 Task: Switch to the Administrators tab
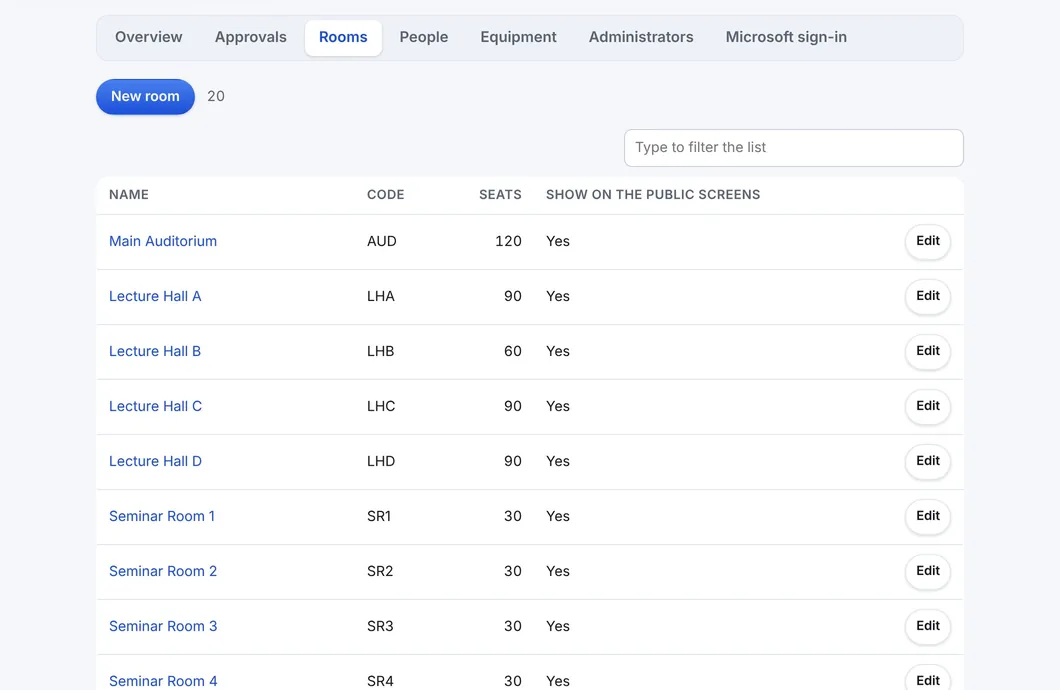click(x=641, y=37)
